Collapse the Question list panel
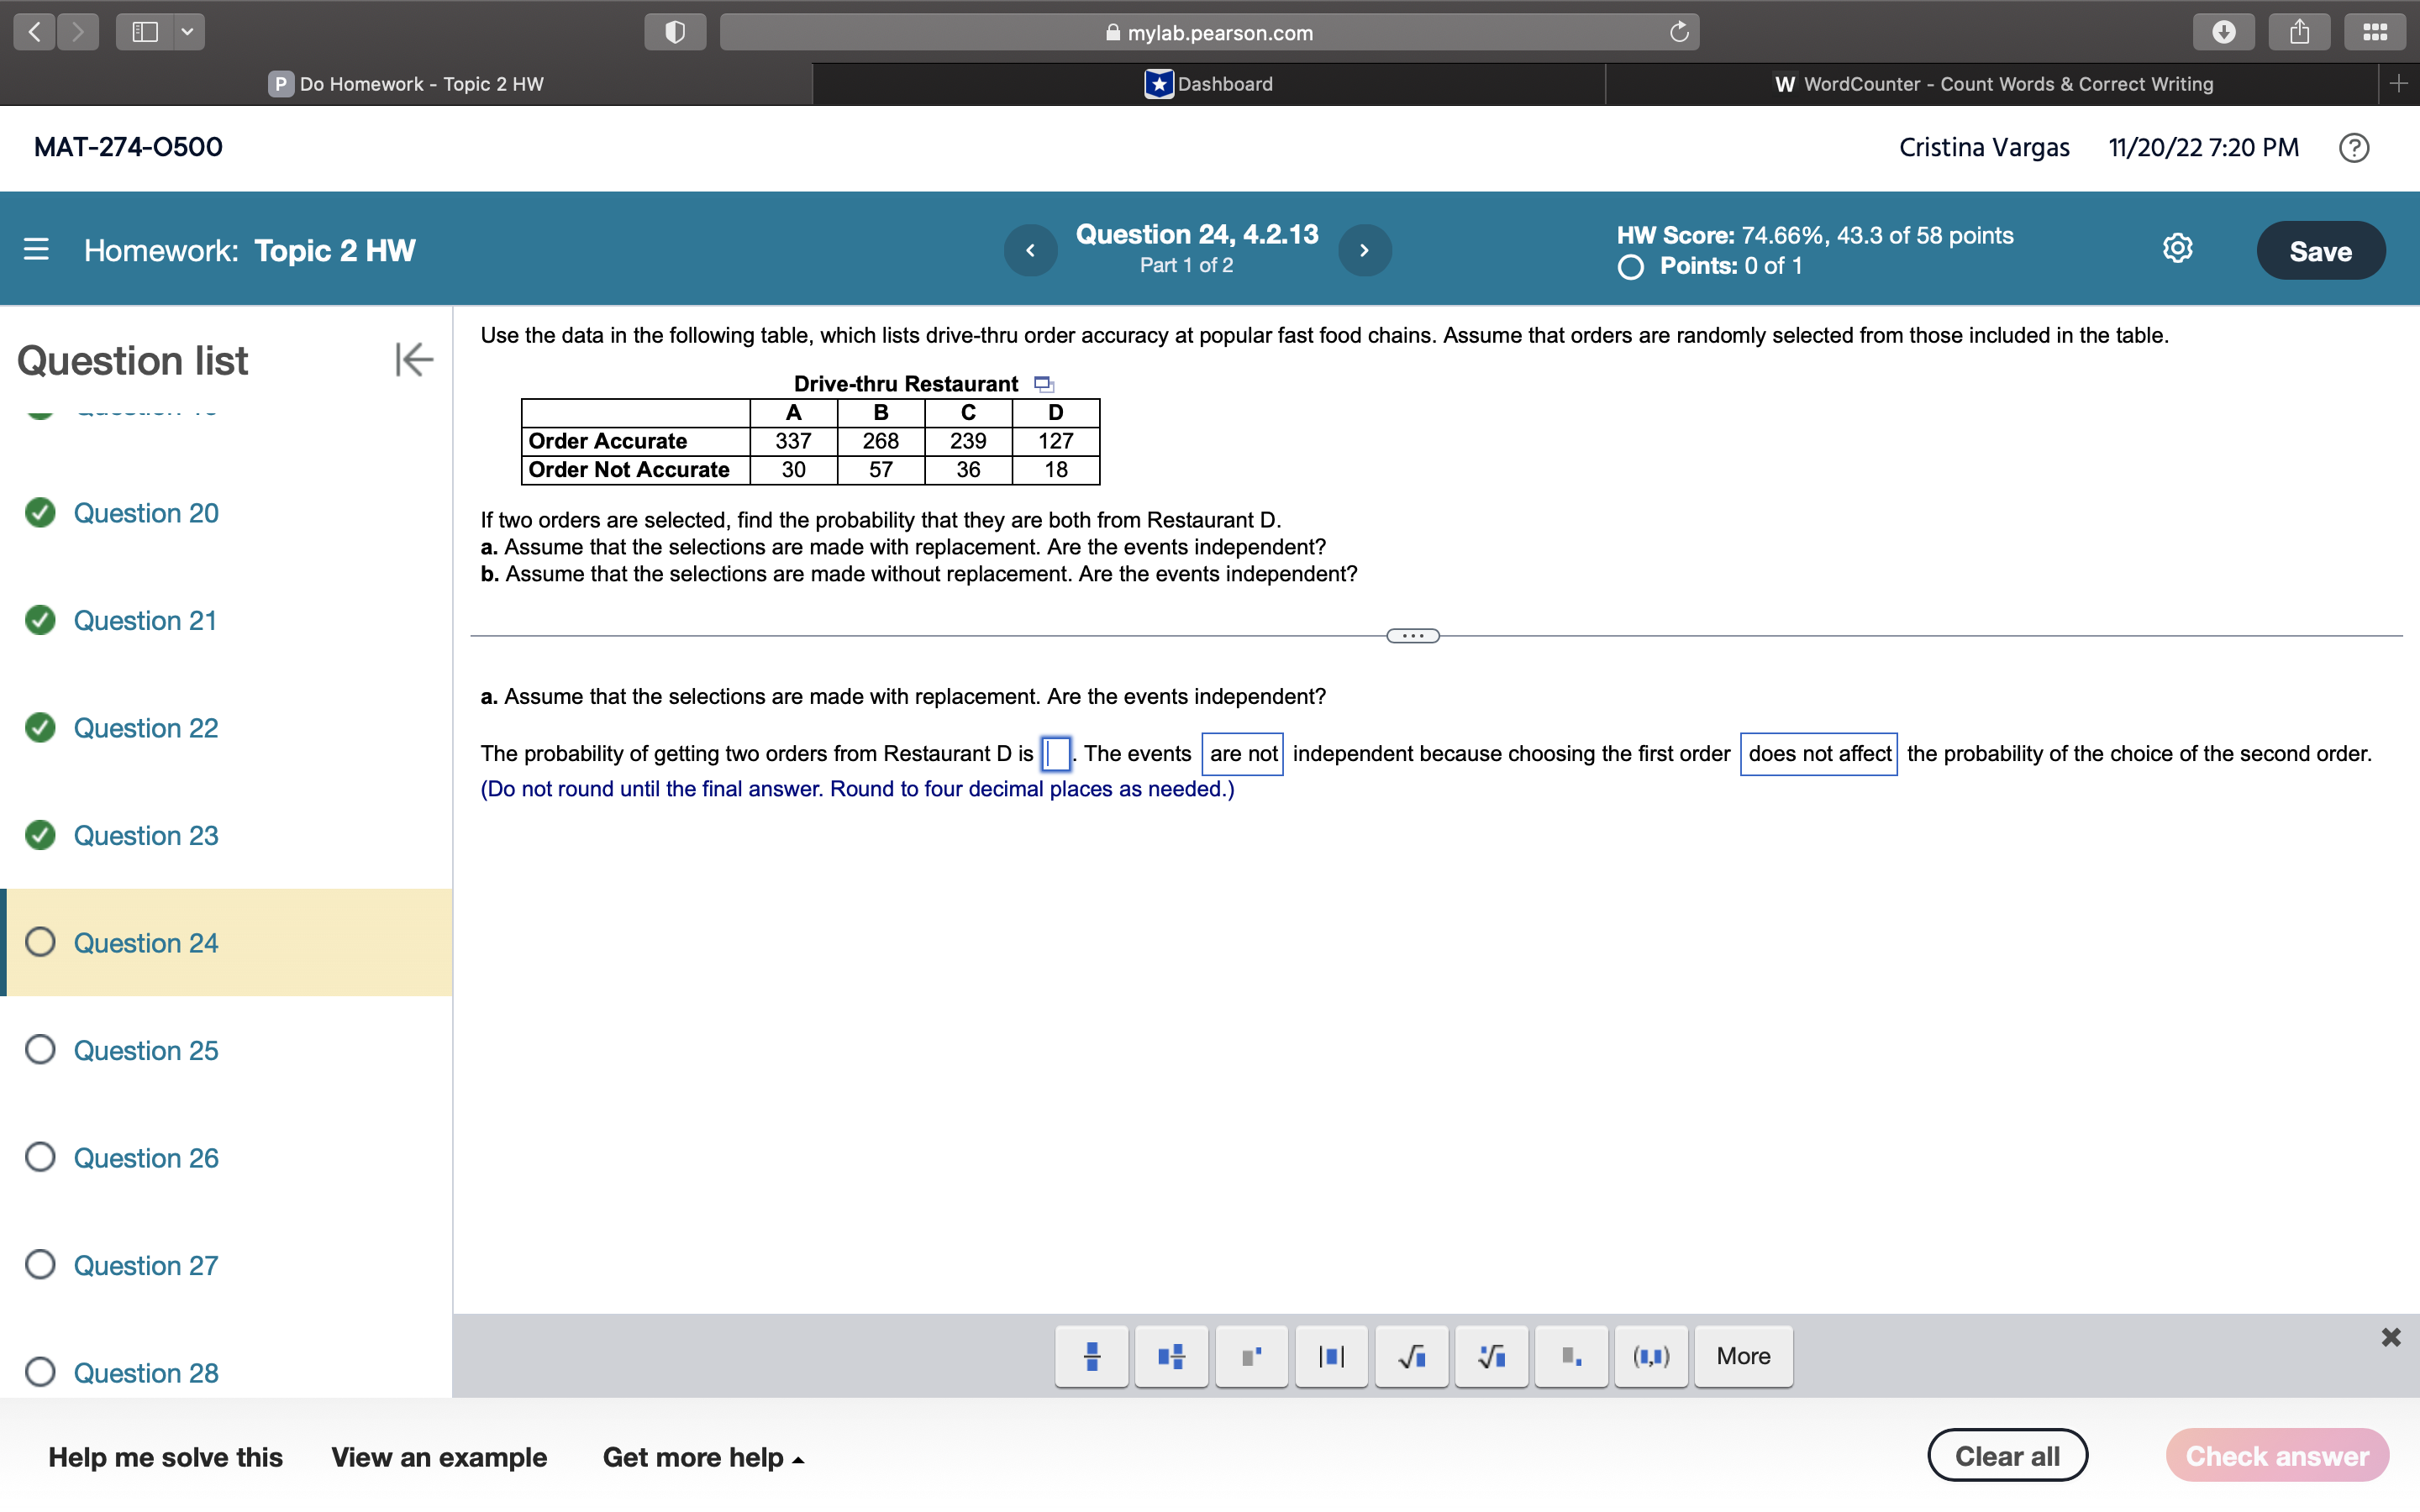 (412, 360)
